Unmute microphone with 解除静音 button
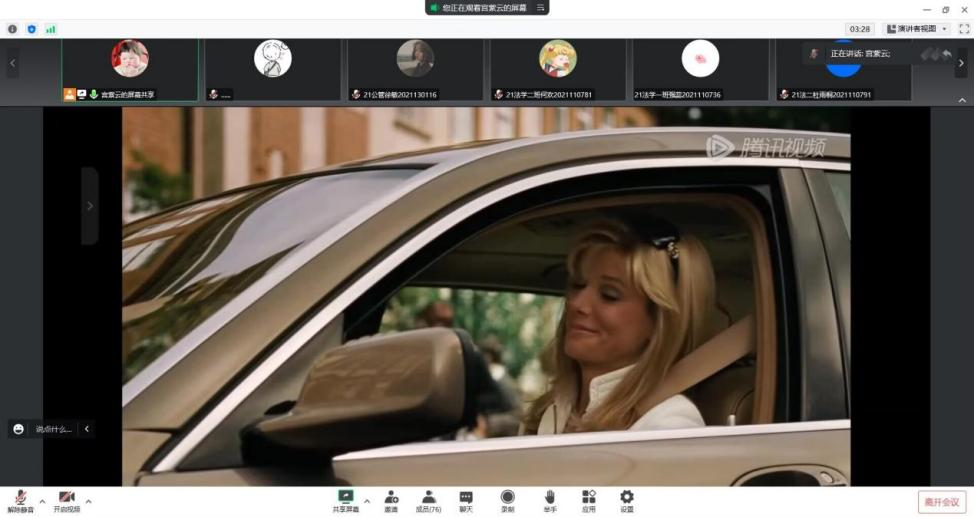 click(20, 500)
